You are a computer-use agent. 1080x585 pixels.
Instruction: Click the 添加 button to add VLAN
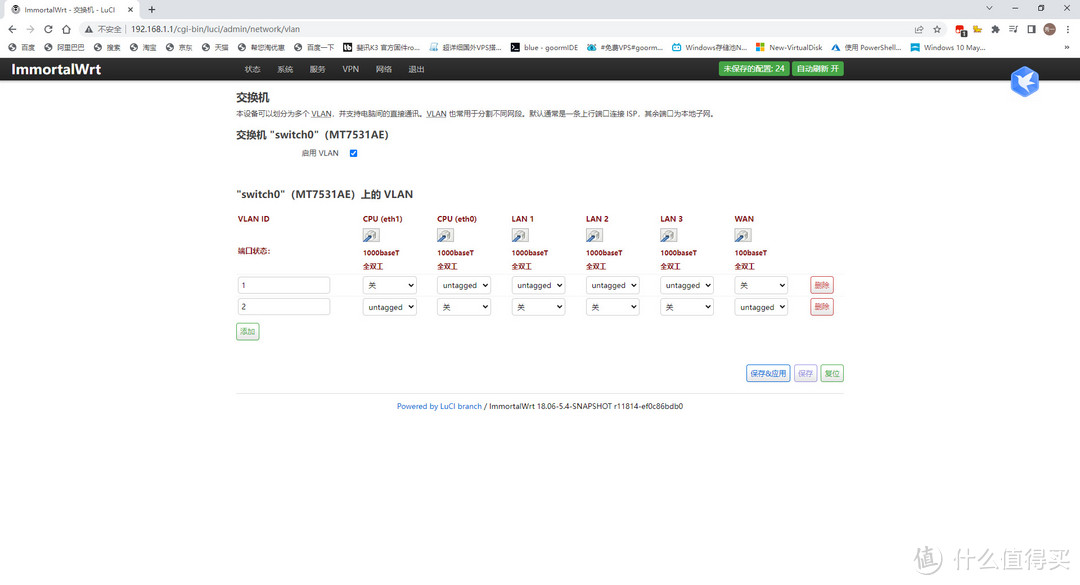pos(247,331)
